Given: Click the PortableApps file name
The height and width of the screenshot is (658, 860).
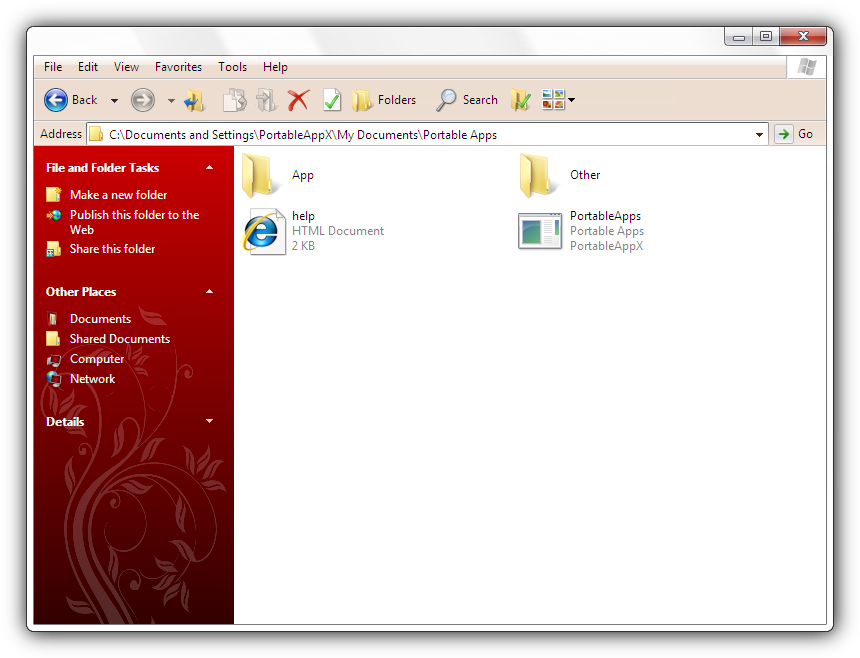Looking at the screenshot, I should coord(606,216).
